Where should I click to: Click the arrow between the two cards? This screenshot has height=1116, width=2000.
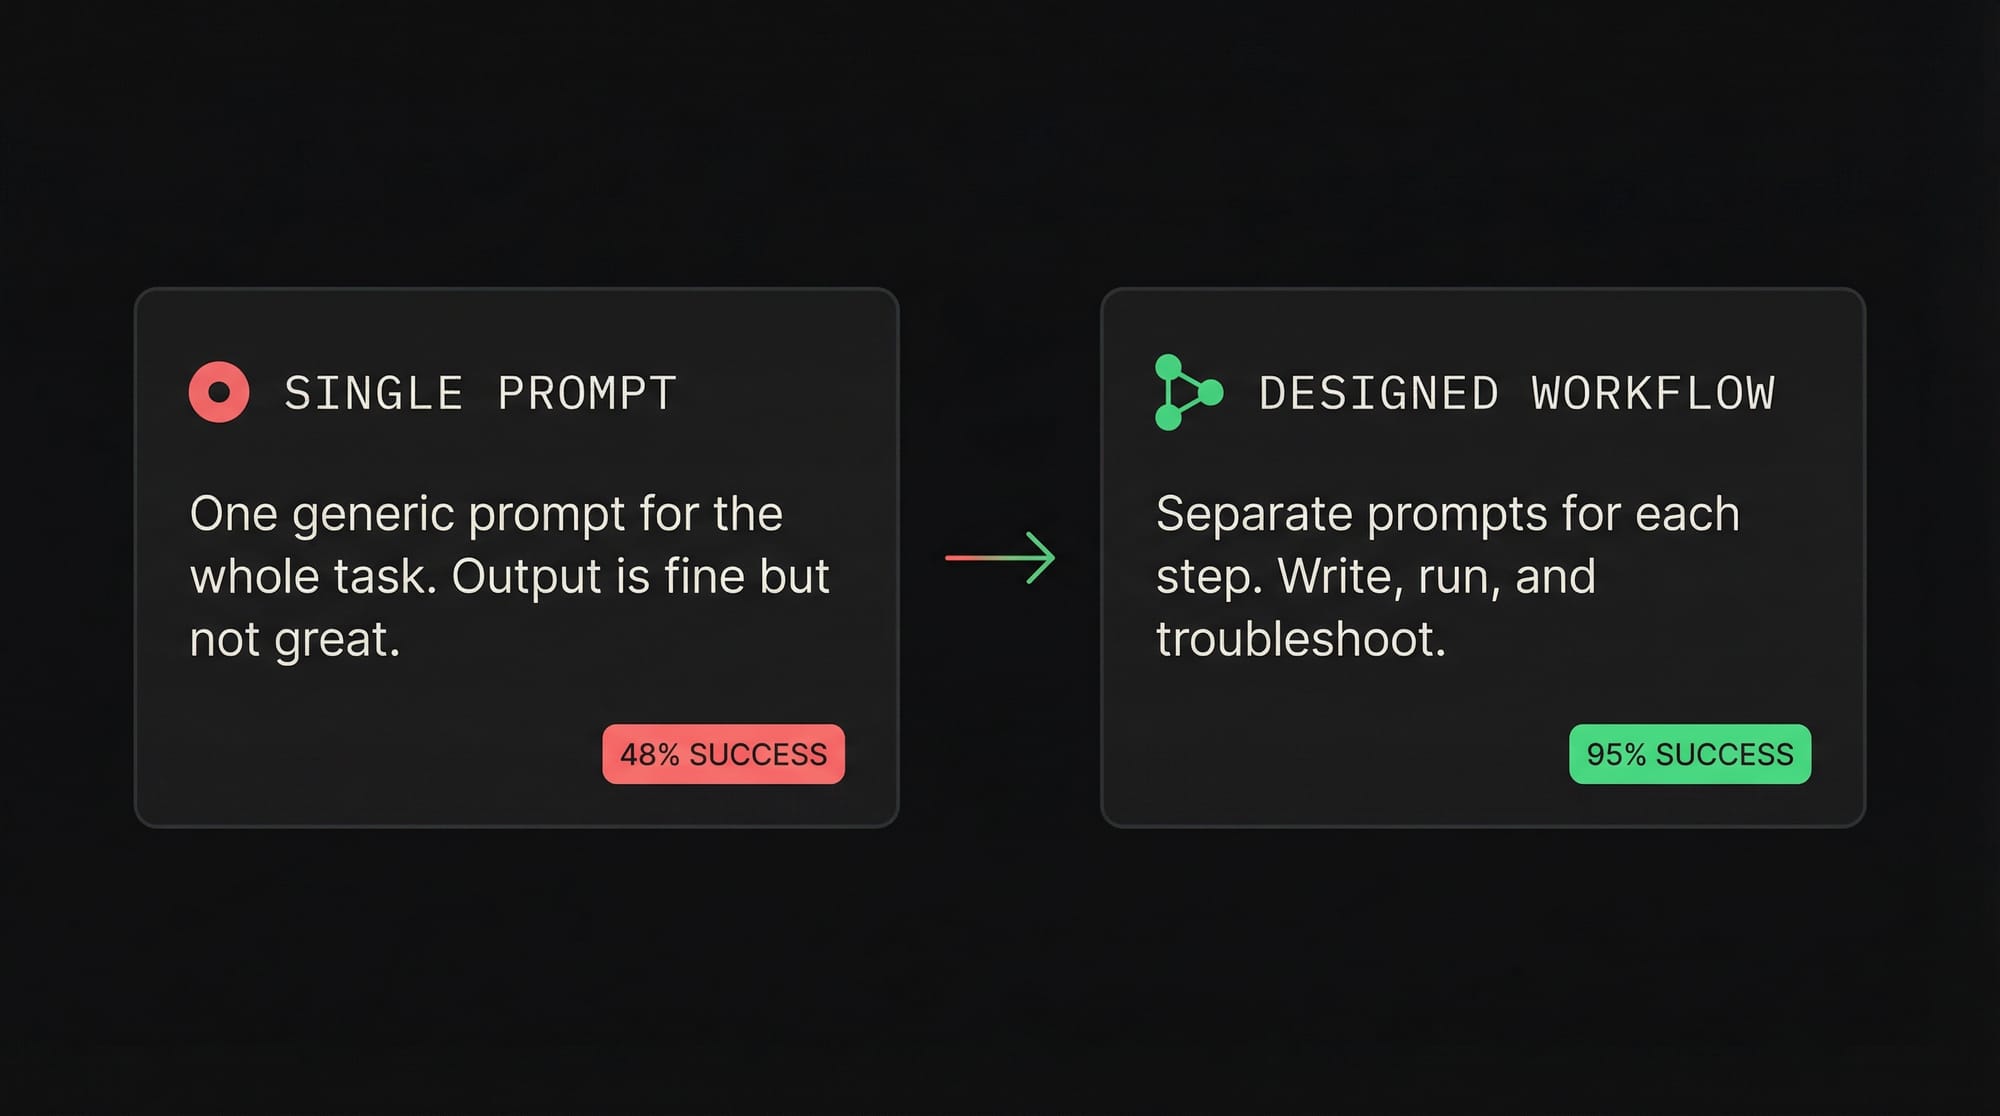click(x=999, y=557)
